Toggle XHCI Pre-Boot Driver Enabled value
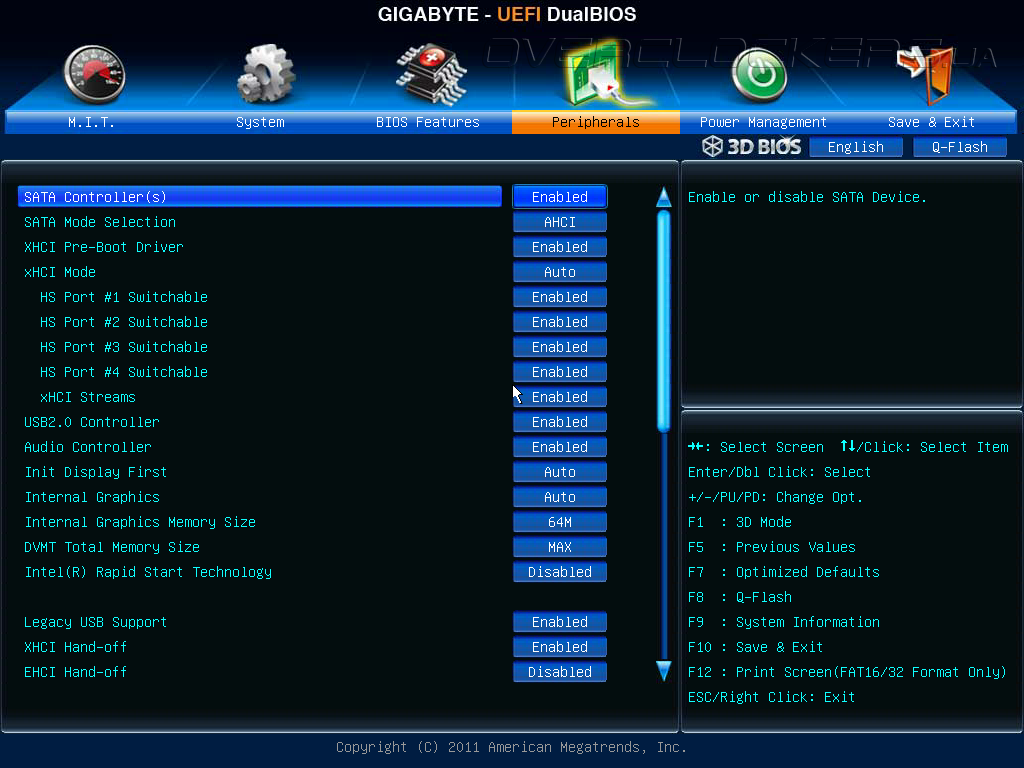The height and width of the screenshot is (768, 1024). point(560,247)
